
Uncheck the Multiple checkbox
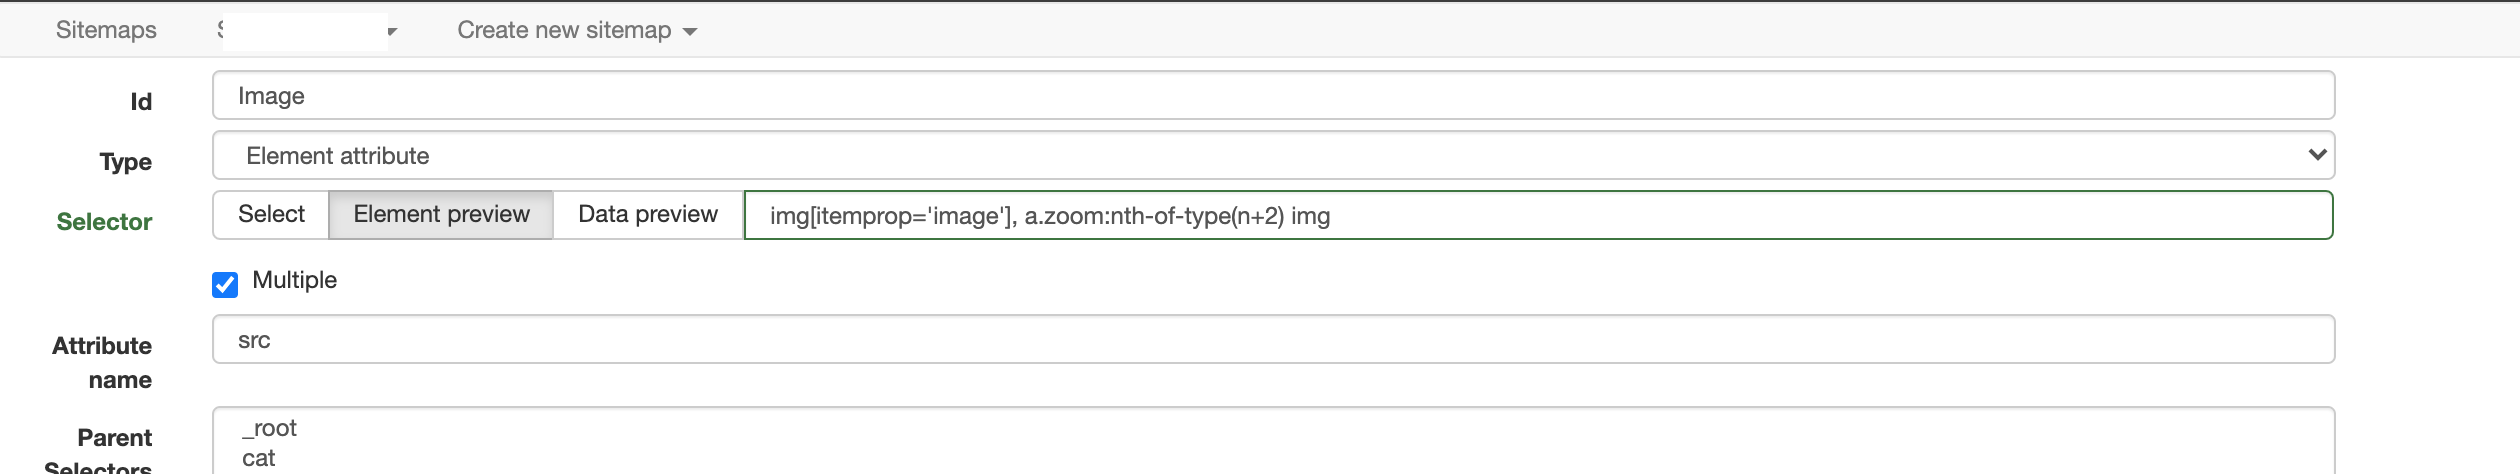pos(225,285)
